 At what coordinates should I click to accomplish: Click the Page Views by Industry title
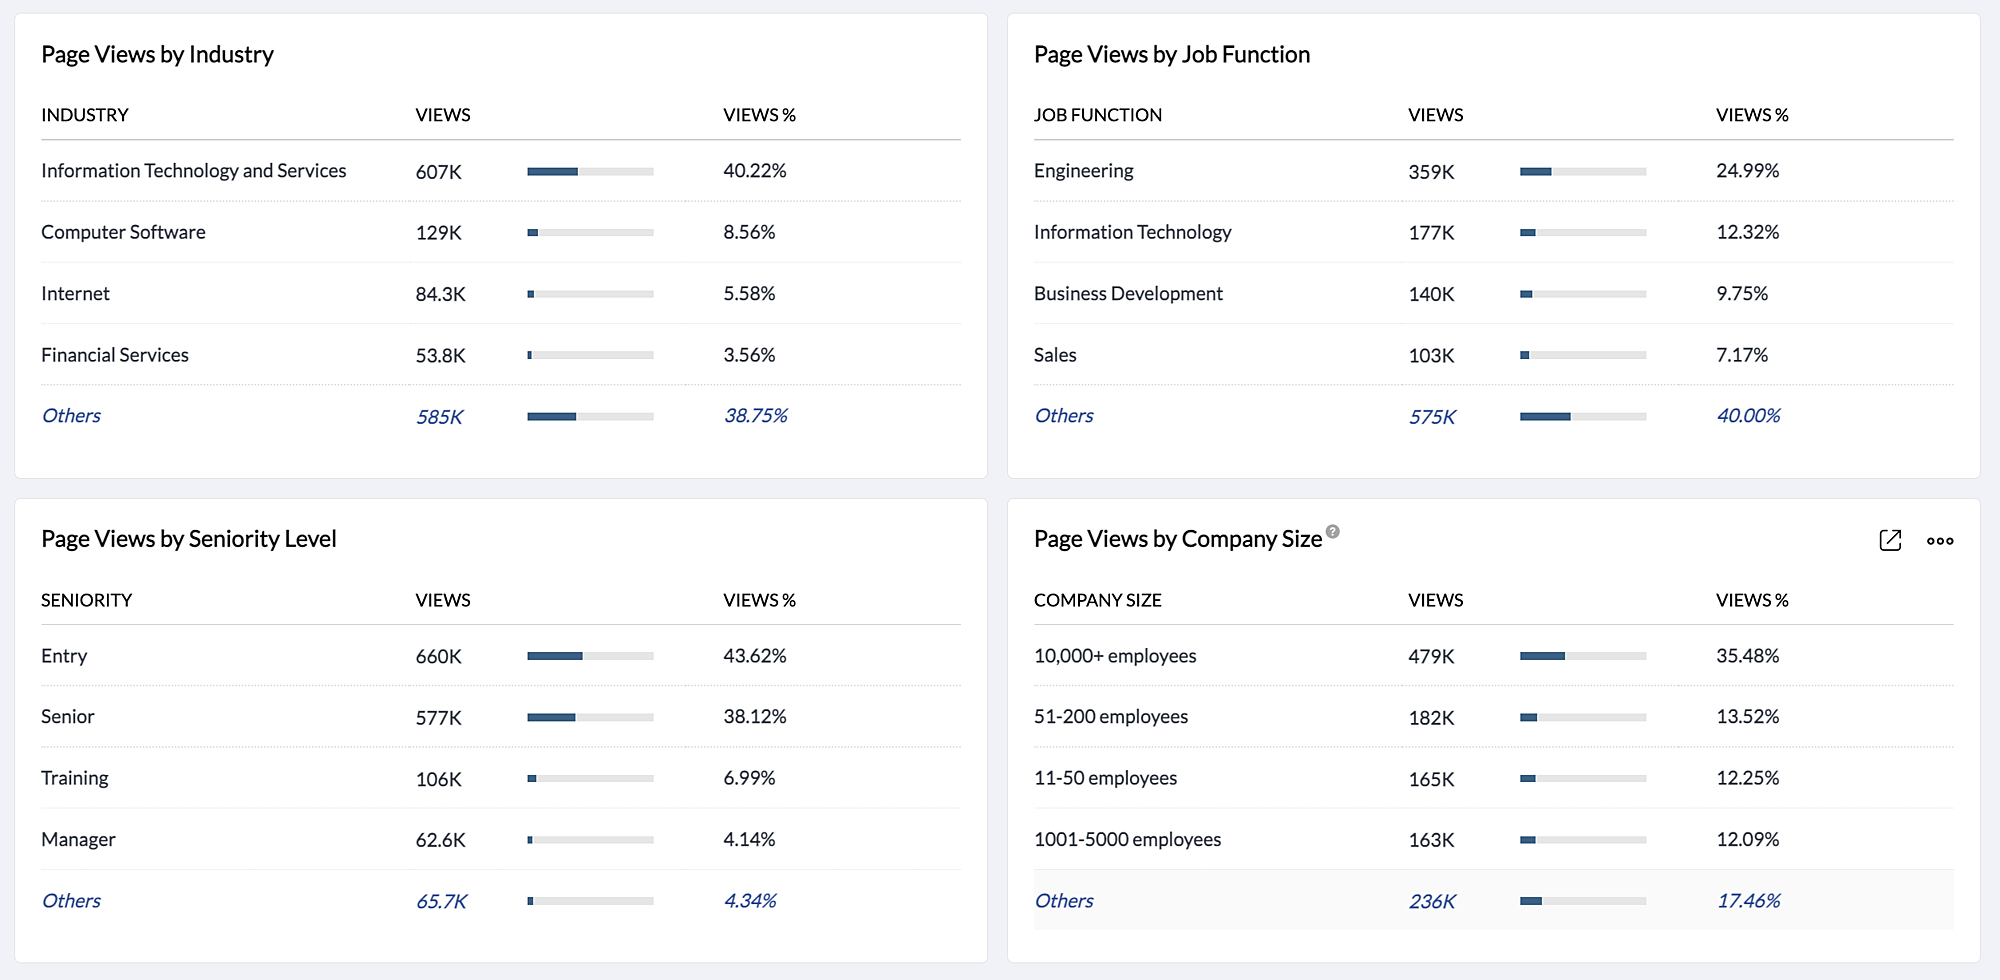coord(157,55)
